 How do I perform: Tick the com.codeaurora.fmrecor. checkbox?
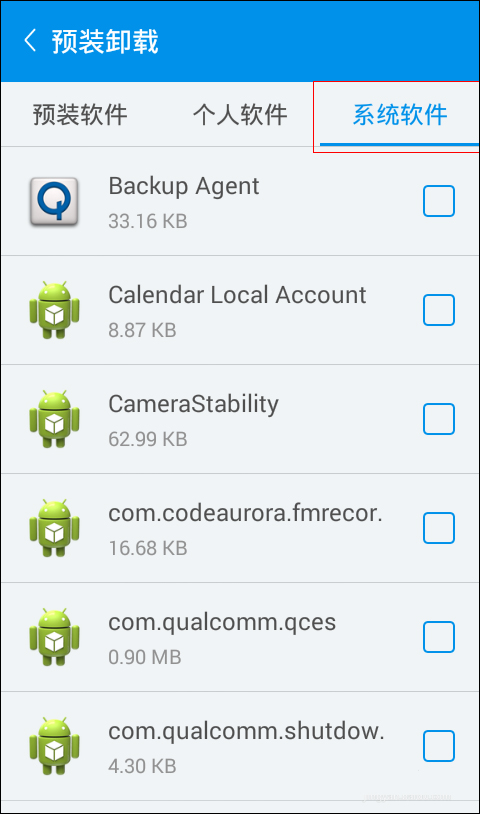click(x=439, y=528)
